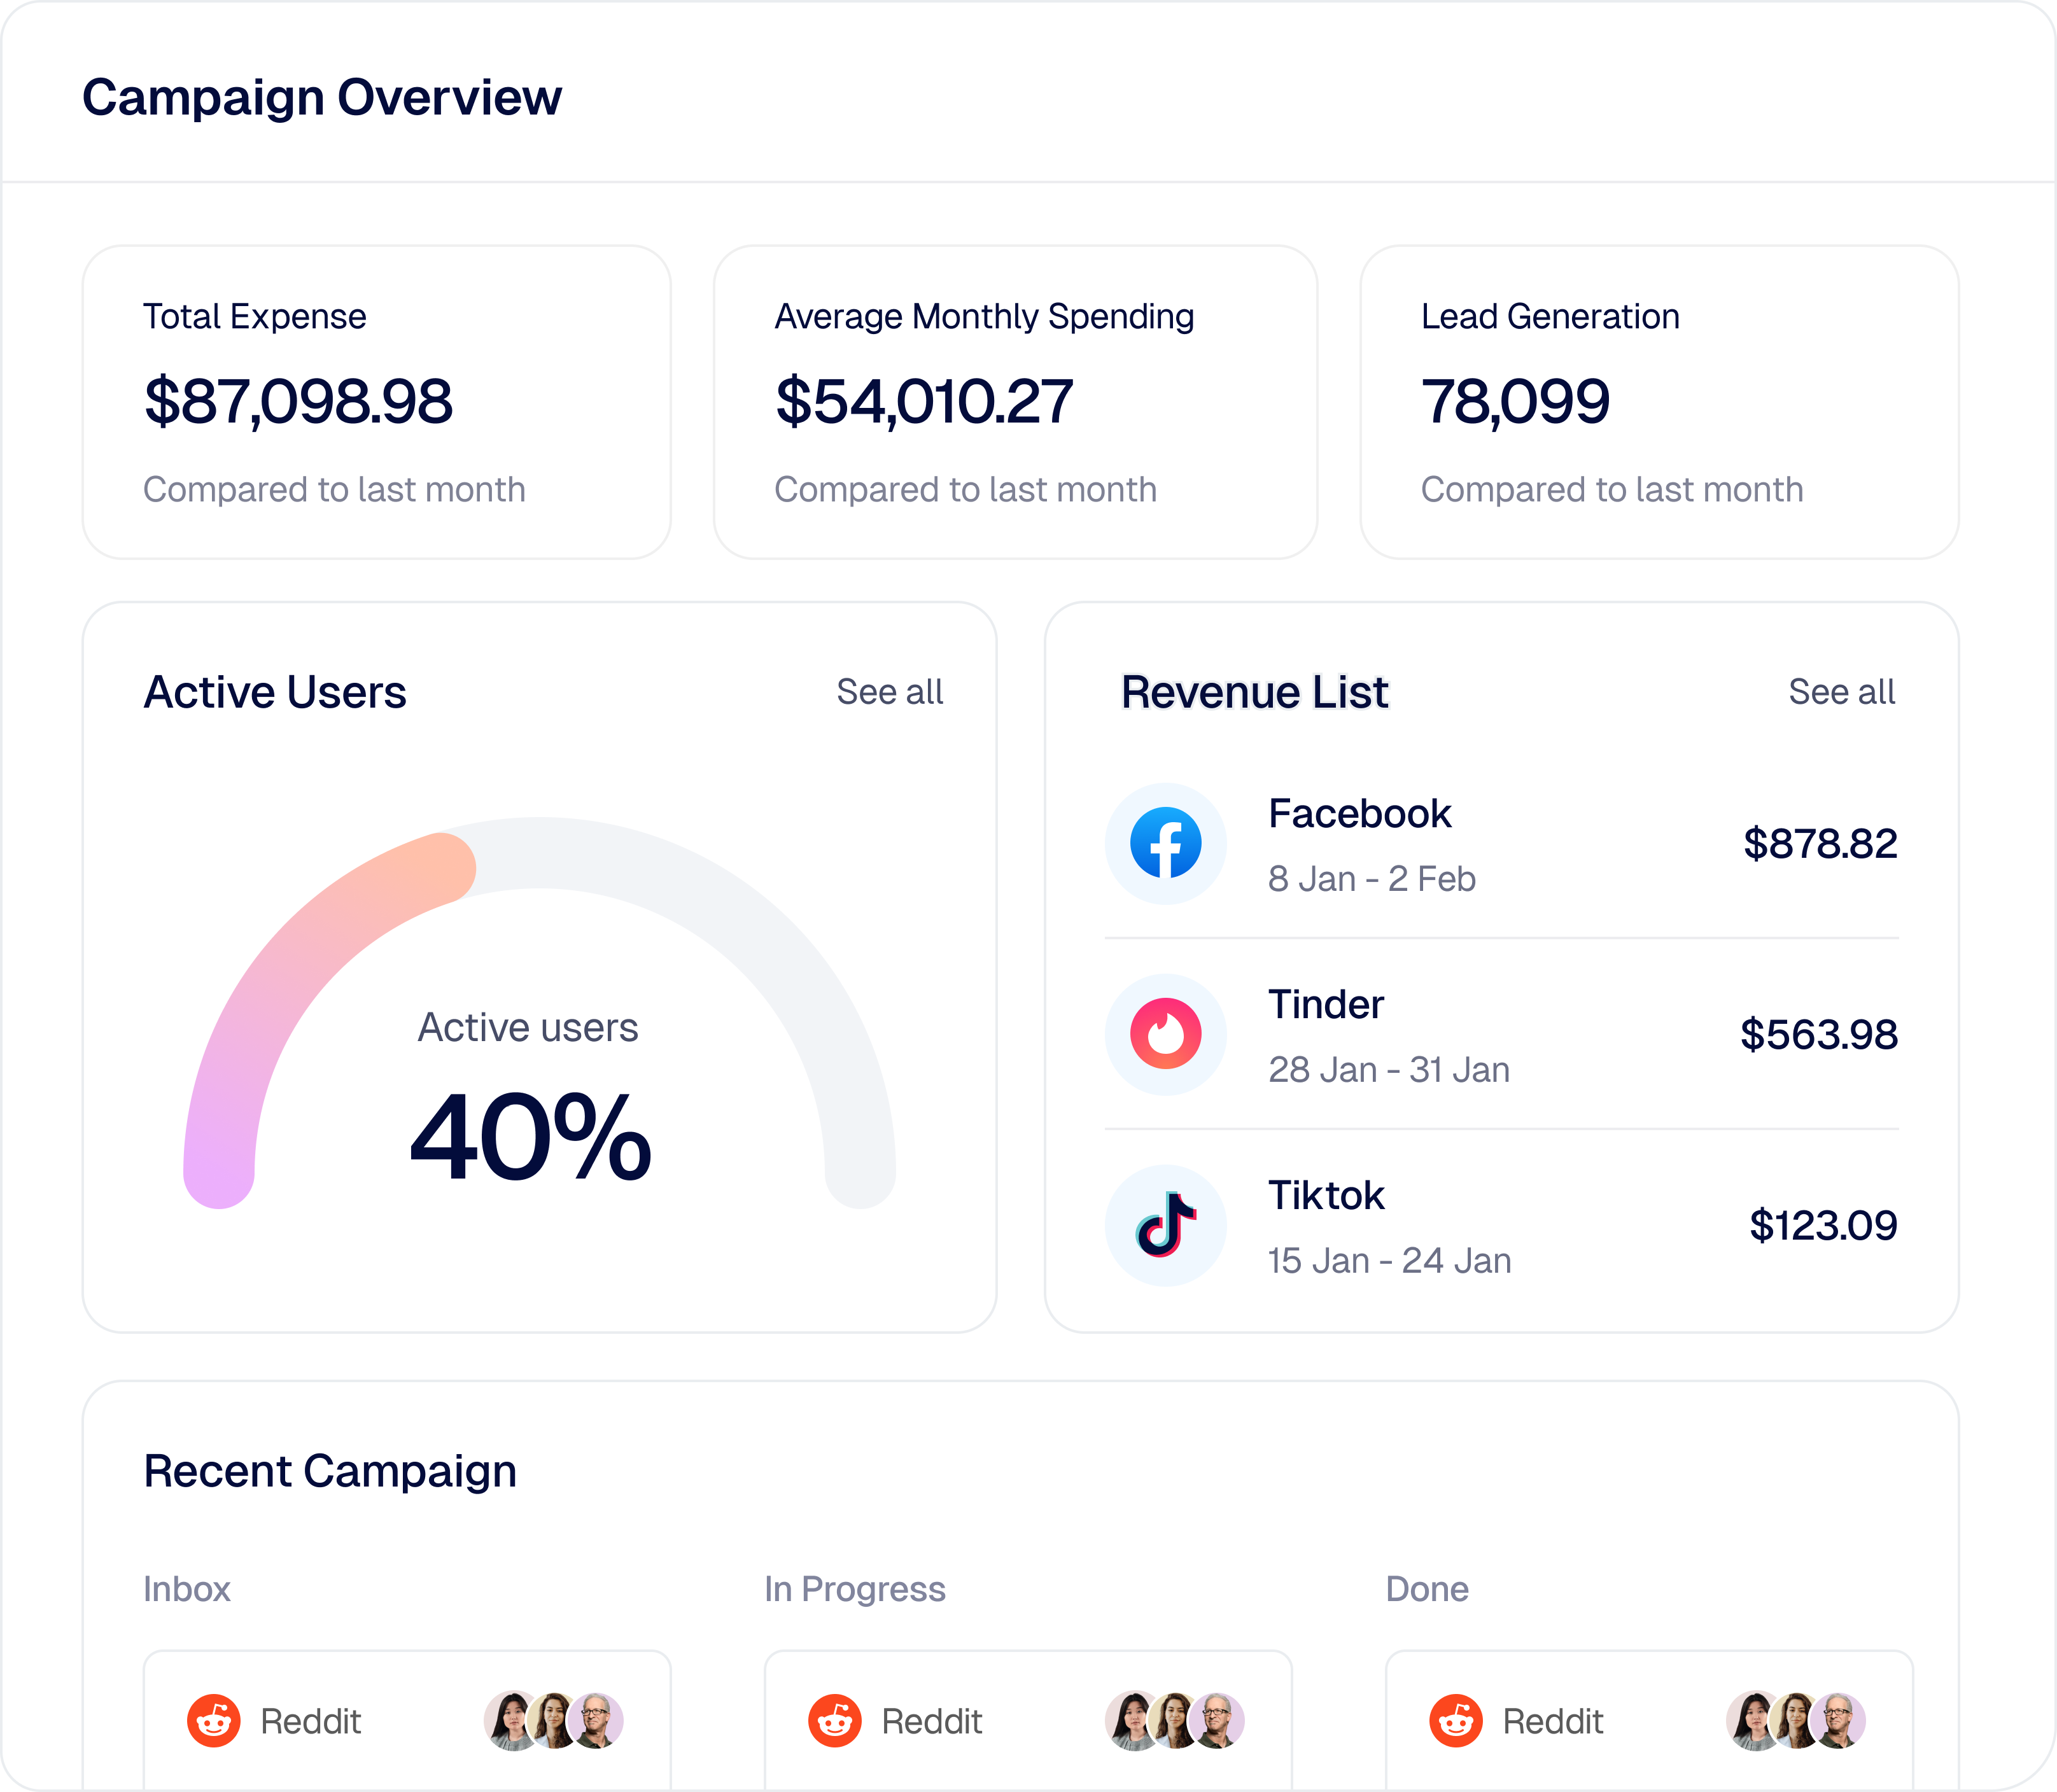Select the Inbox column heading
Viewport: 2057px width, 1792px height.
pos(187,1589)
